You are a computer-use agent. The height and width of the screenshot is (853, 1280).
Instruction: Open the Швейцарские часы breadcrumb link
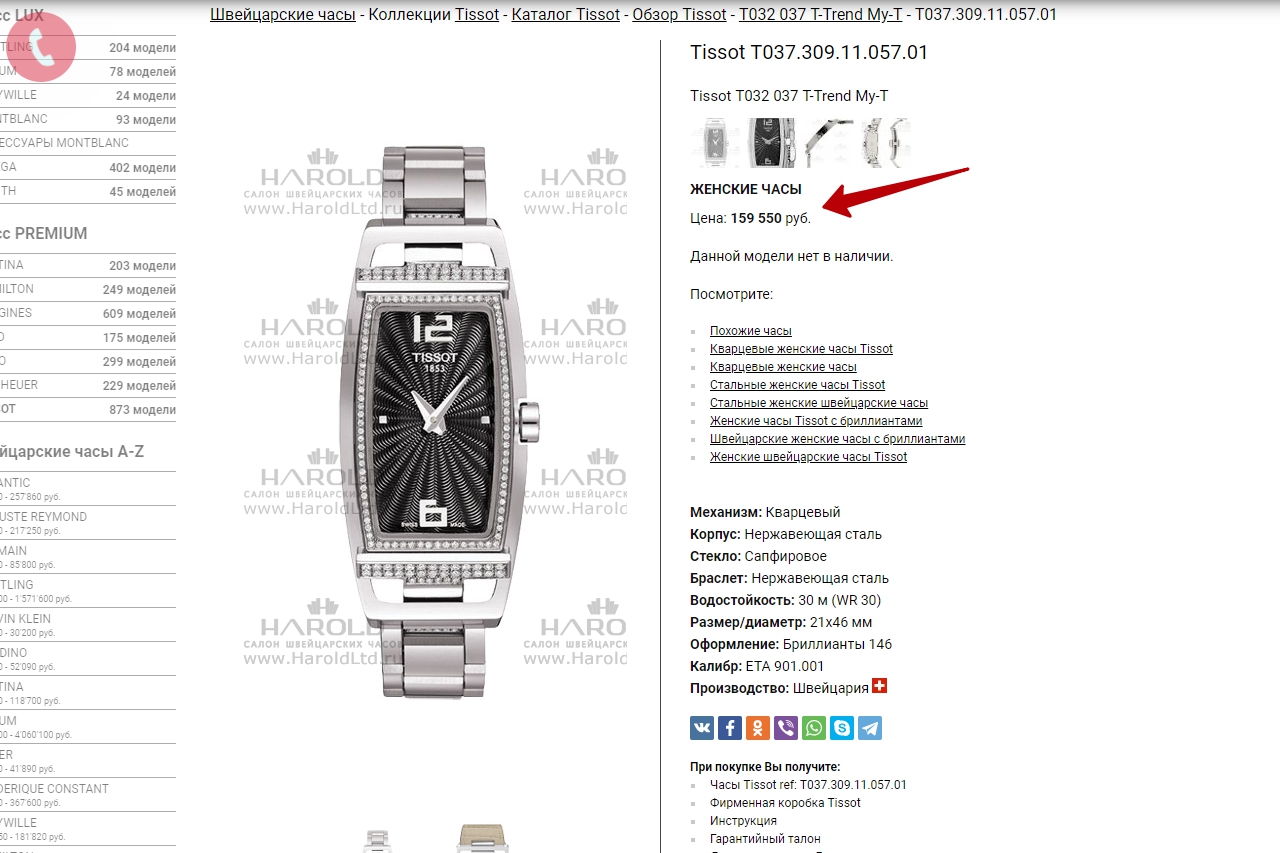[283, 14]
